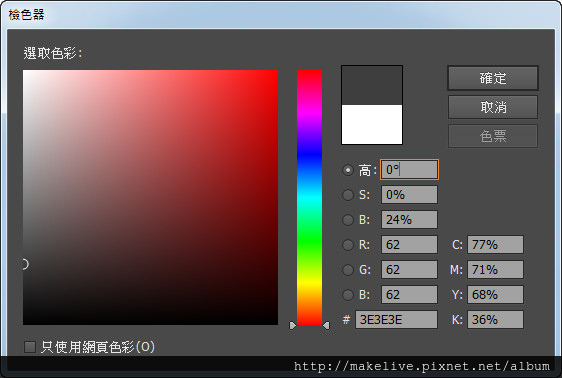Viewport: 562px width, 378px height.
Task: Select the blue radio button beside 62
Action: coord(348,295)
